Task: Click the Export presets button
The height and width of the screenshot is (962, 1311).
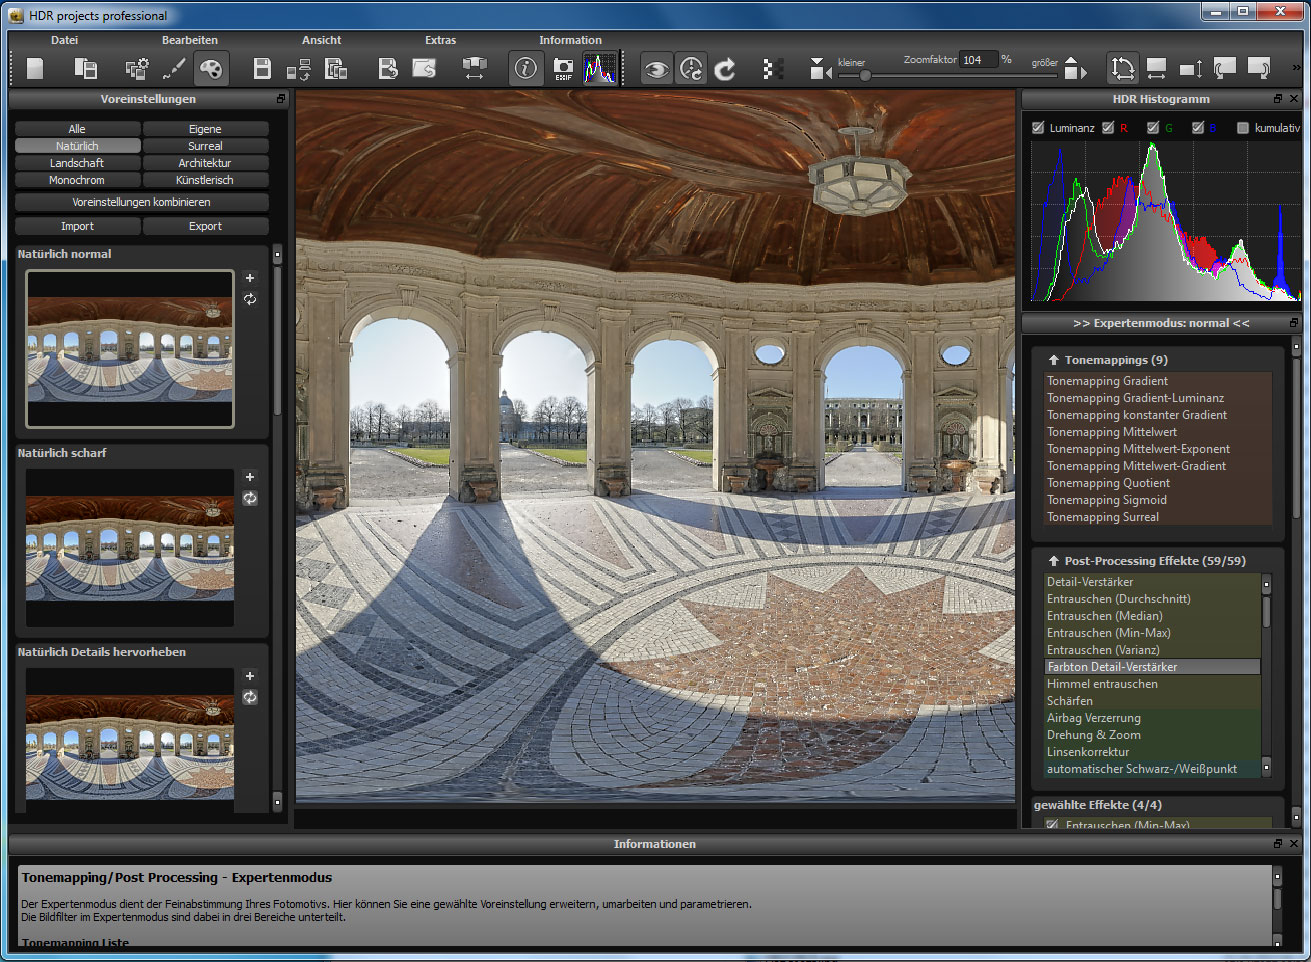Action: pyautogui.click(x=205, y=226)
